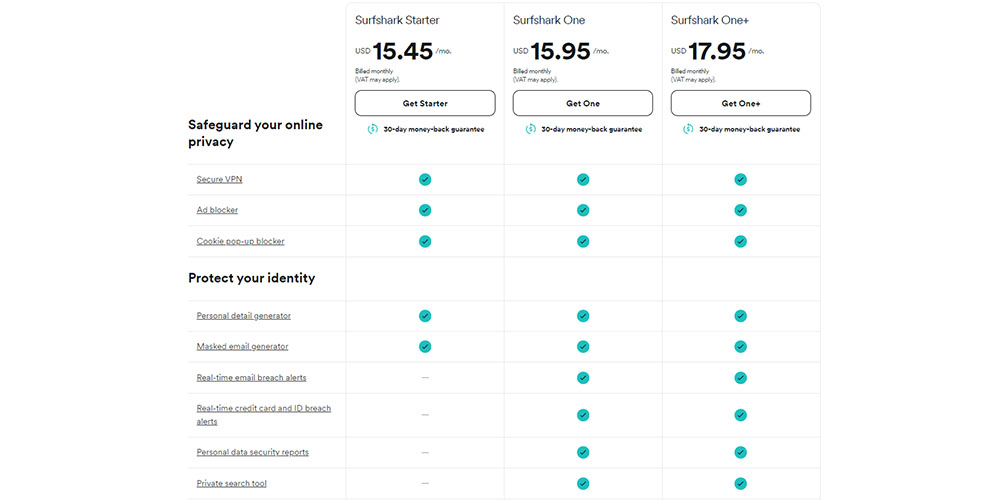Click the Get Starter button

[x=425, y=103]
